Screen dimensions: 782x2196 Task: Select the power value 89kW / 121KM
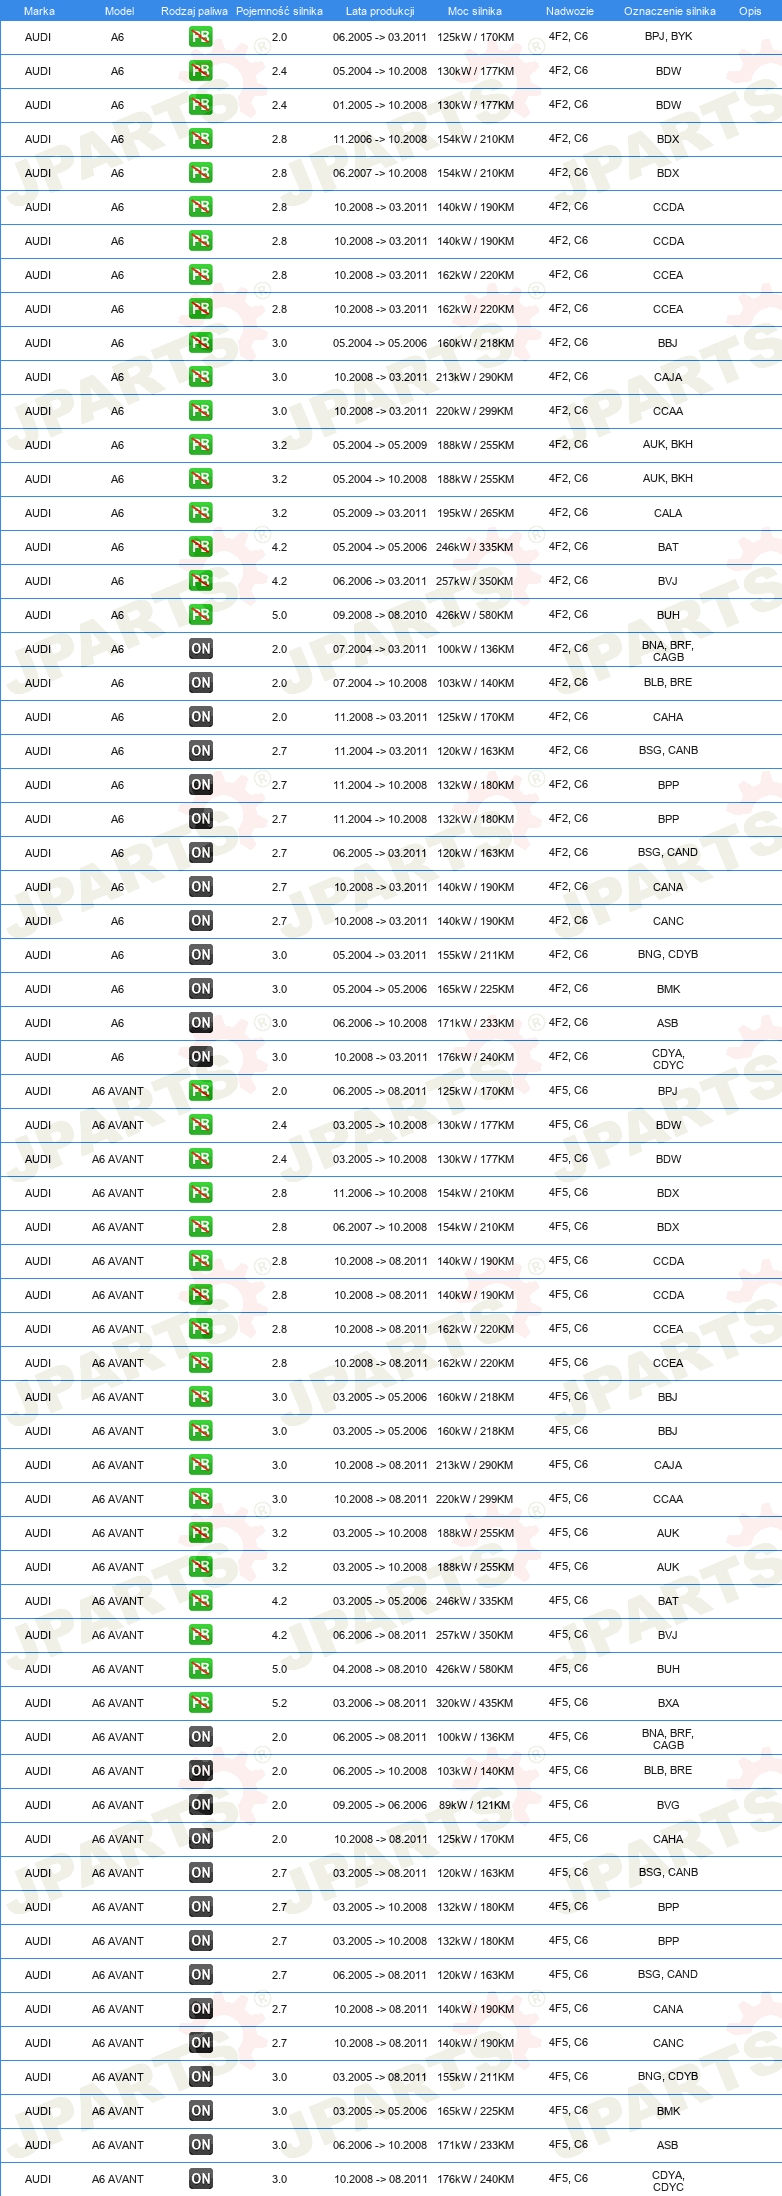[475, 1805]
